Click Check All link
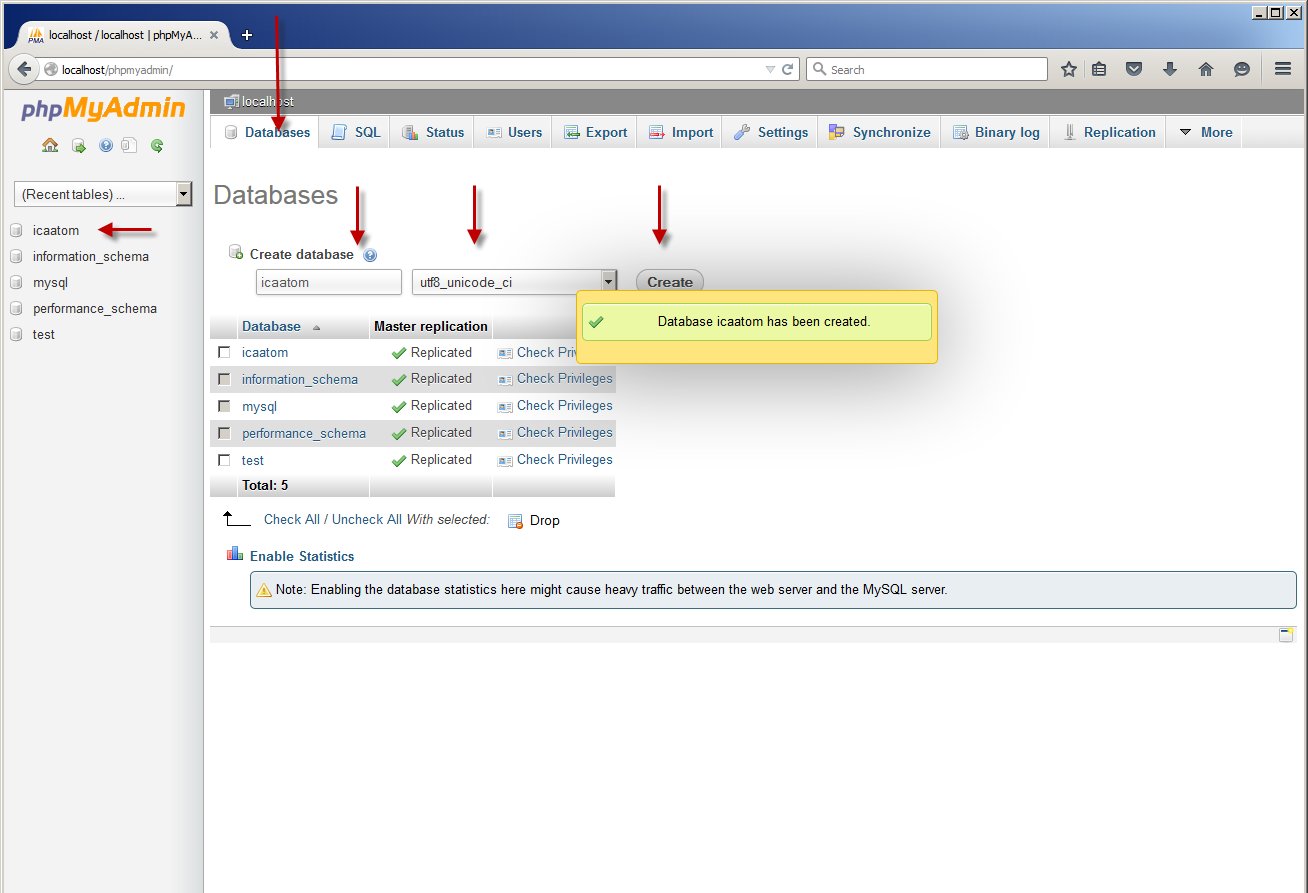1308x893 pixels. pos(292,520)
